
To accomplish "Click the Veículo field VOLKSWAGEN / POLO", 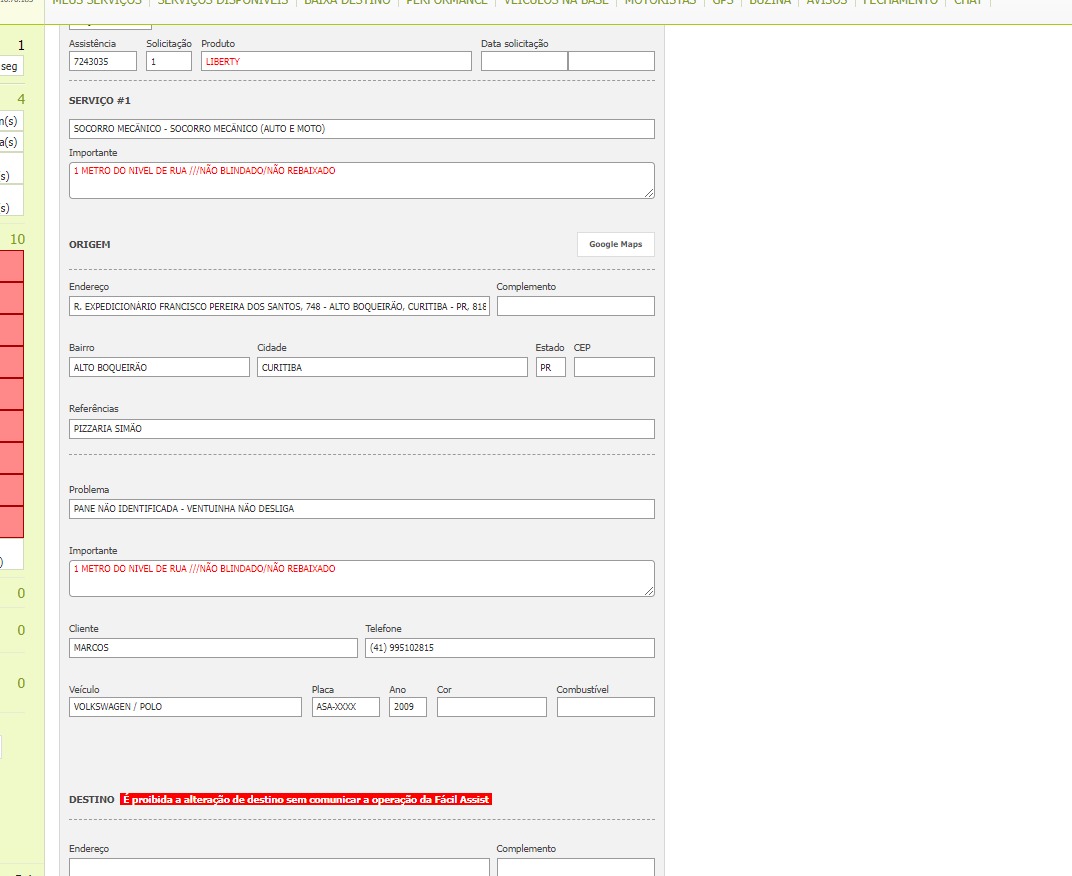I will (185, 707).
